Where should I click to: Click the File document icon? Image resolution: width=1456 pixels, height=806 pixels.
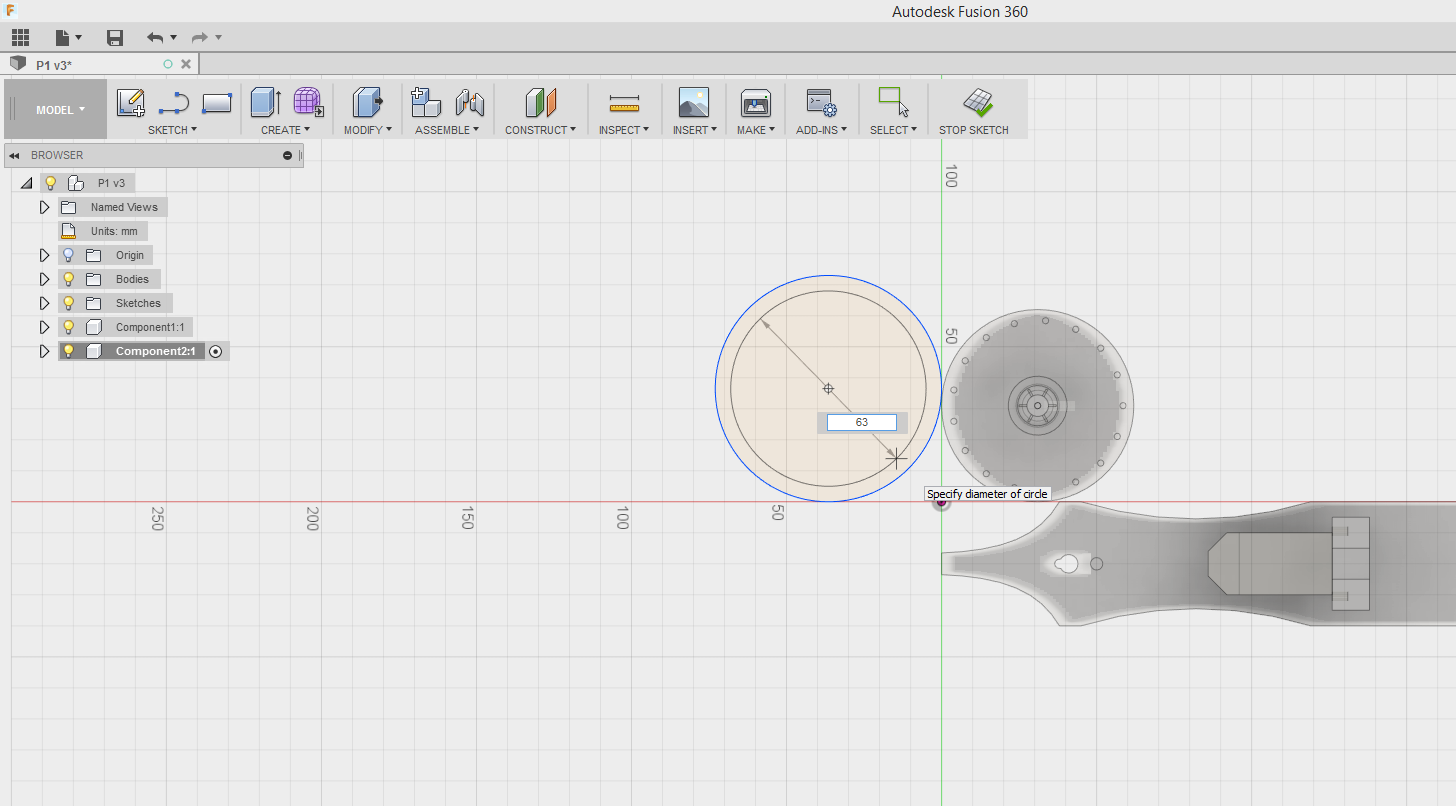[x=63, y=38]
